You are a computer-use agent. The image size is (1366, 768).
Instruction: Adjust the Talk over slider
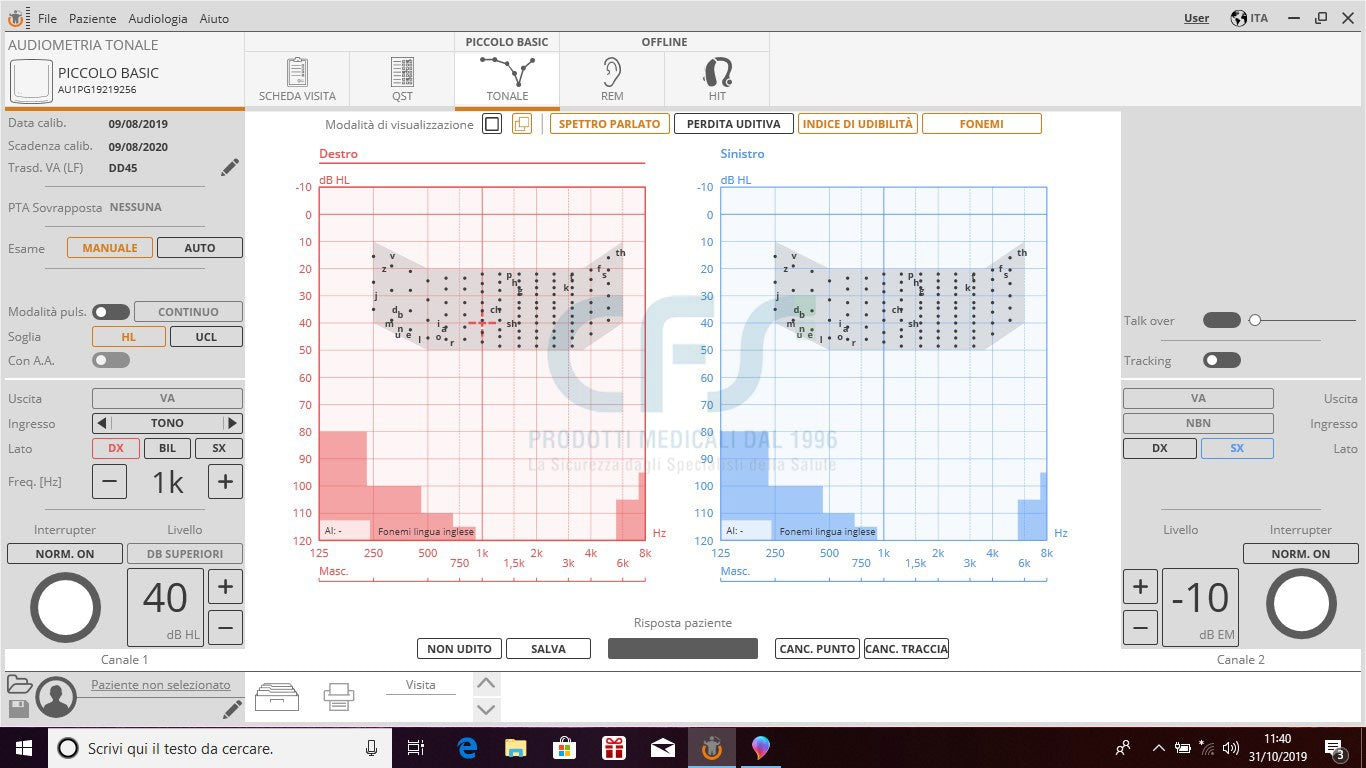1256,320
